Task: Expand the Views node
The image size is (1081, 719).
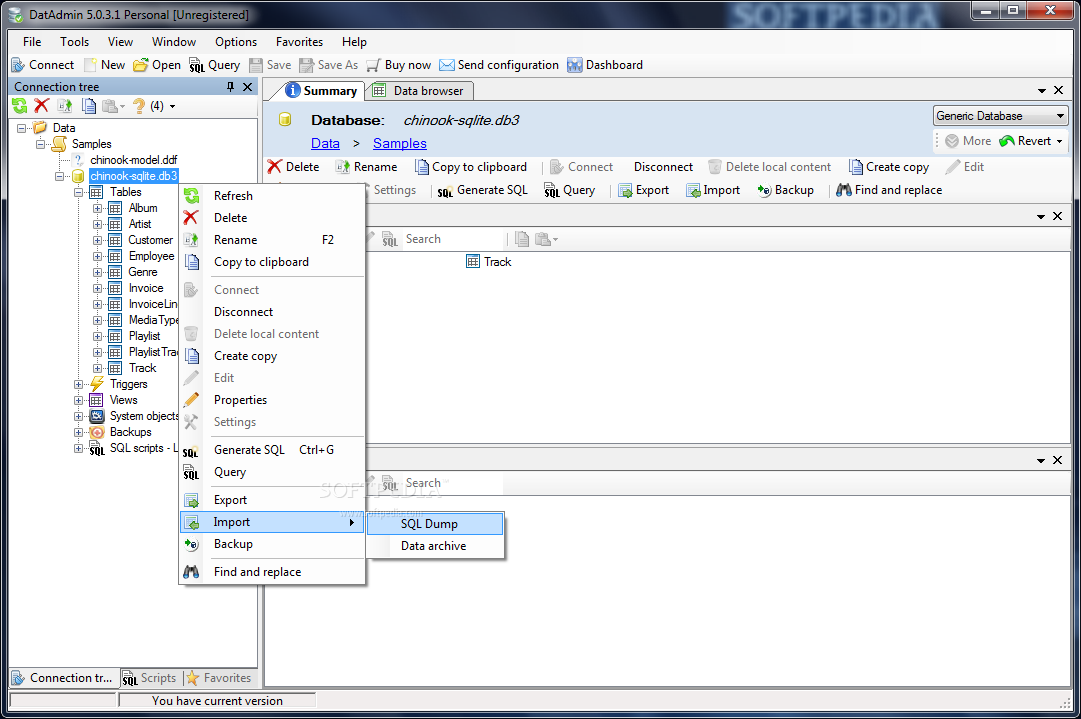Action: click(x=79, y=400)
